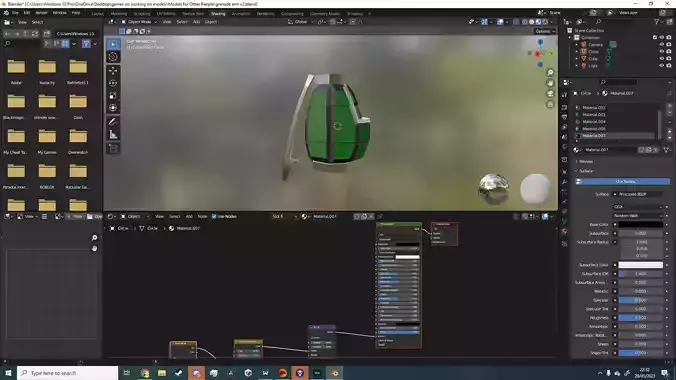Select the Scale tool
The height and width of the screenshot is (380, 676).
click(113, 95)
